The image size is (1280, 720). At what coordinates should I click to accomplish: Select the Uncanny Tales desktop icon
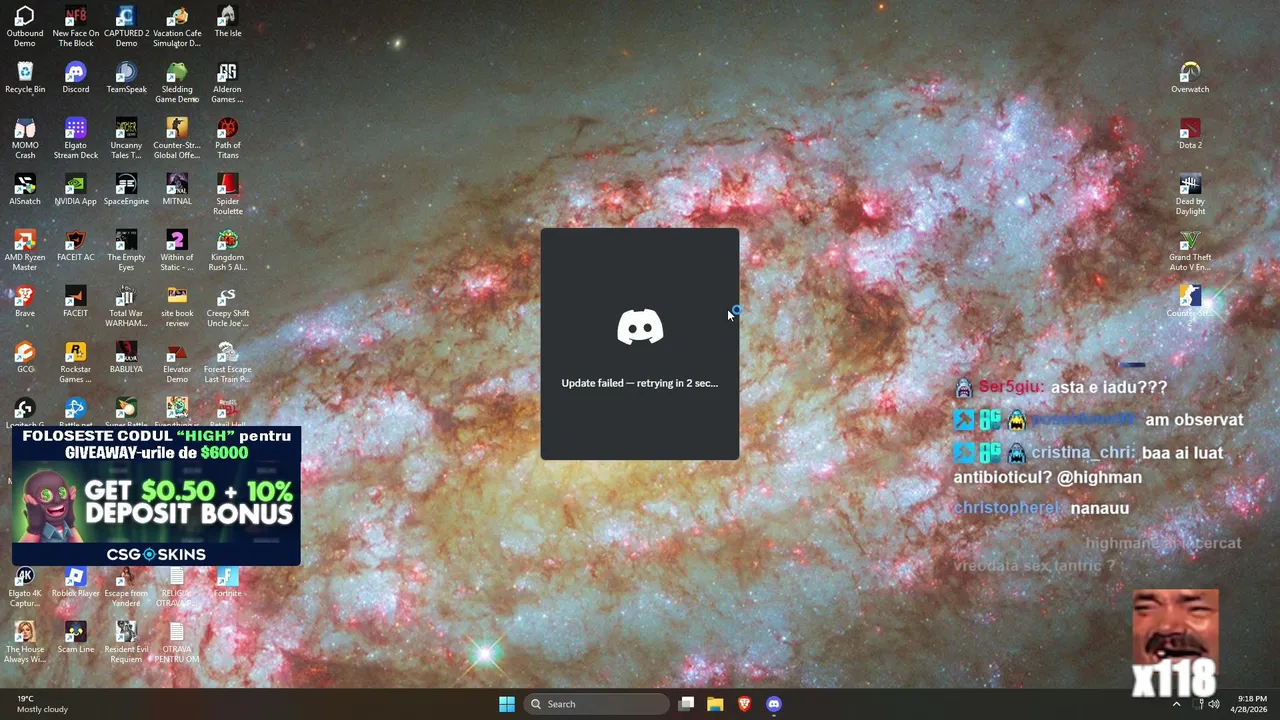point(126,139)
